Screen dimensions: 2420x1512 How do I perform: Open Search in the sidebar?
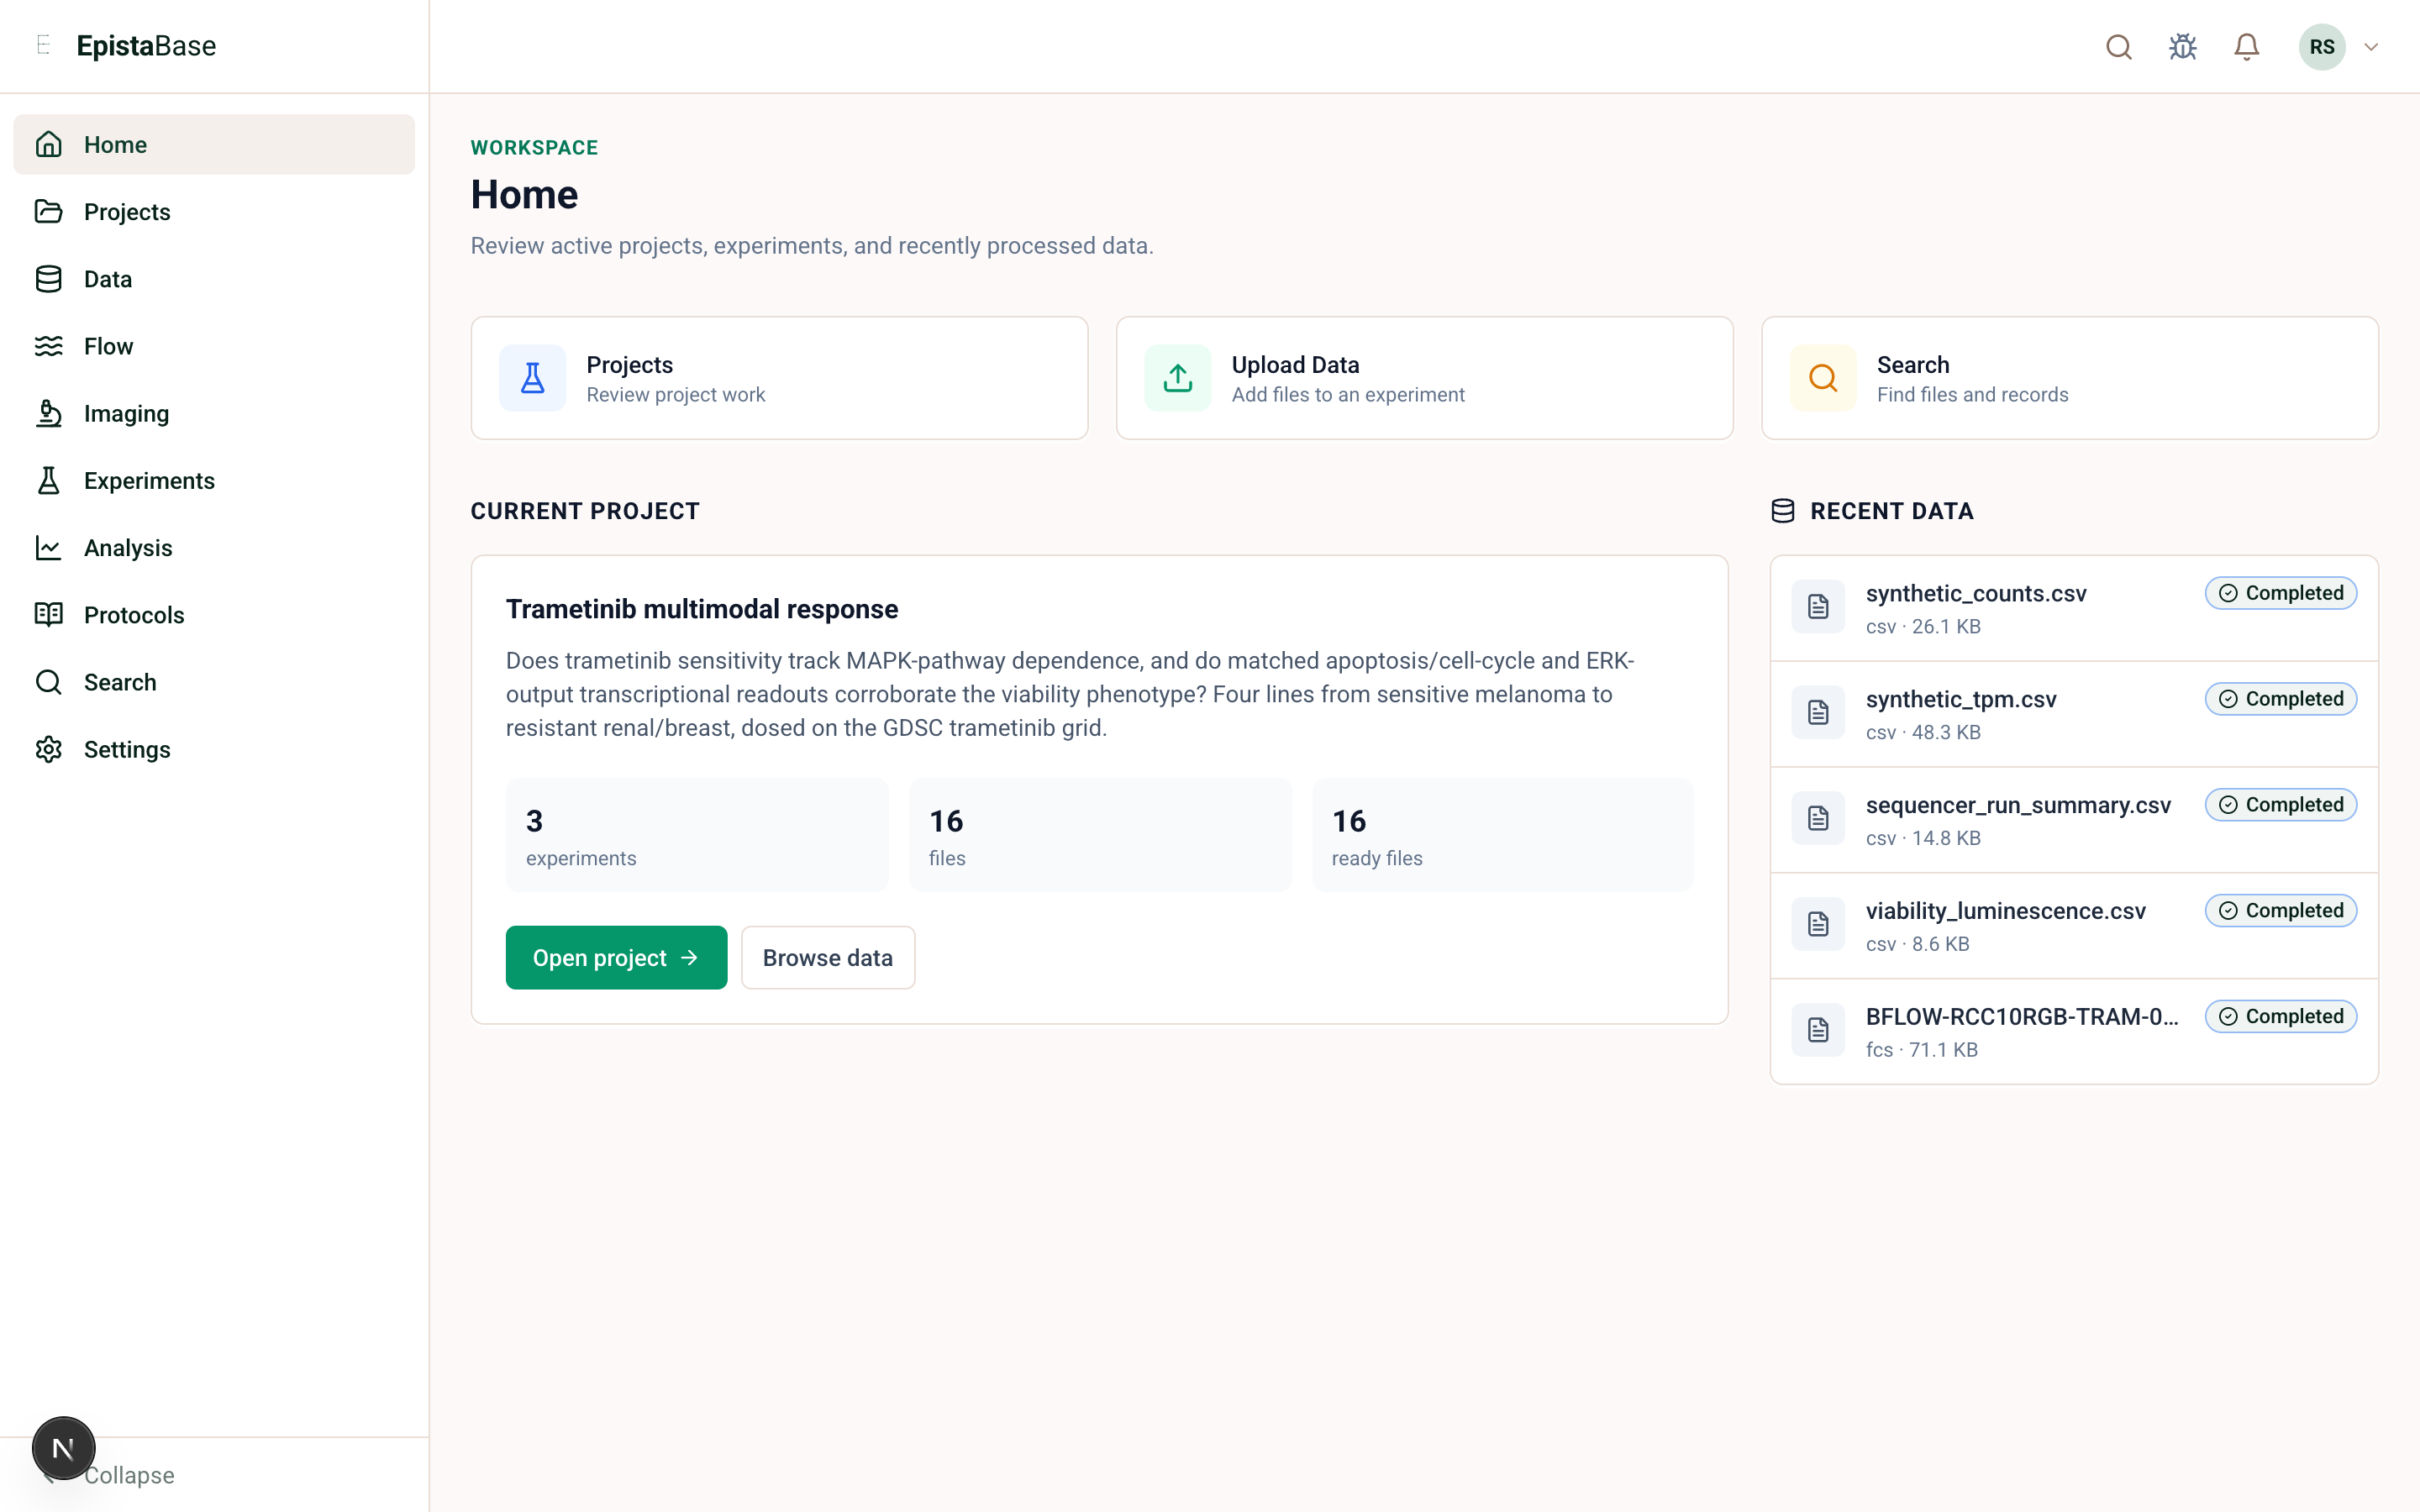(x=214, y=682)
